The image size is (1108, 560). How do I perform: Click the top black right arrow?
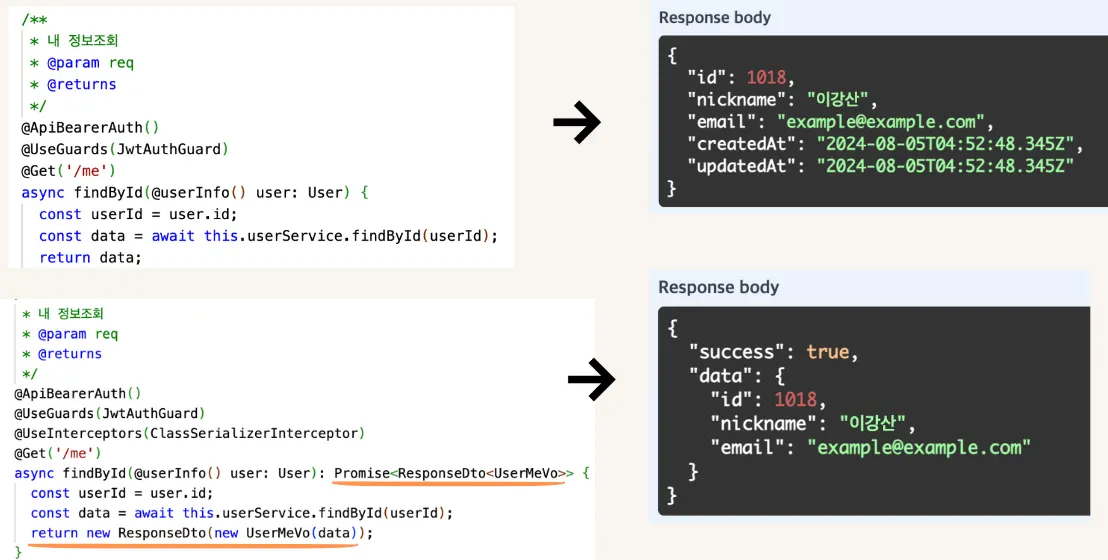[576, 123]
